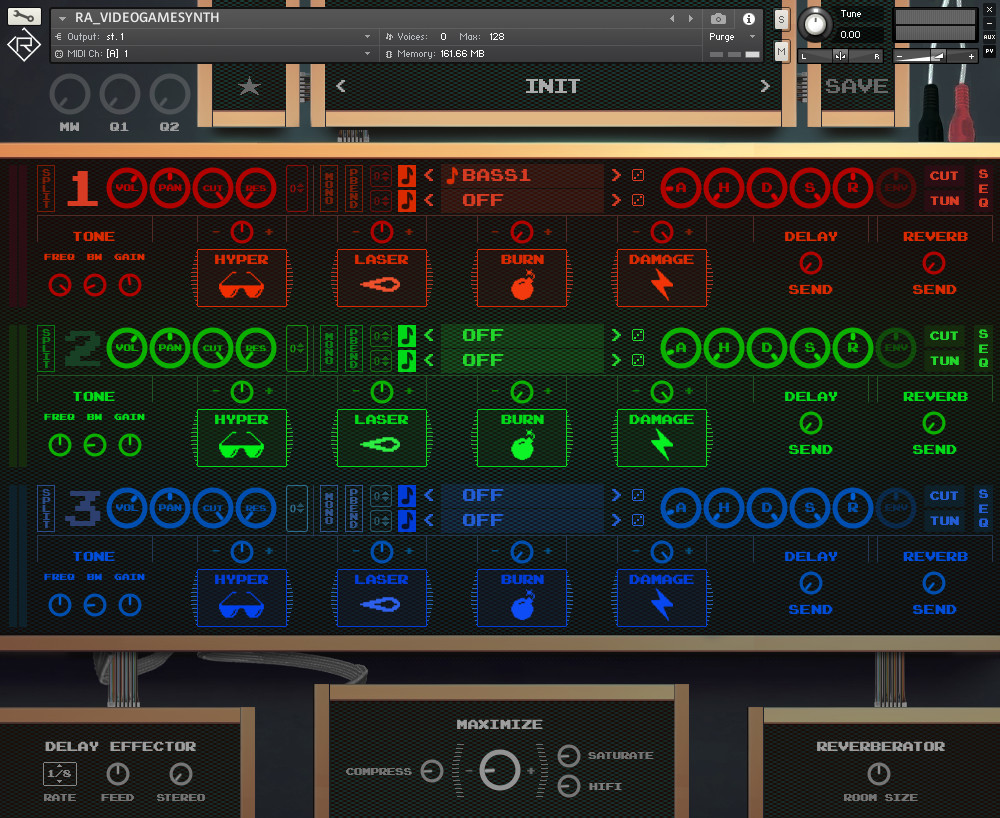The height and width of the screenshot is (818, 1000).
Task: Select green layer CUT tab
Action: click(x=944, y=335)
